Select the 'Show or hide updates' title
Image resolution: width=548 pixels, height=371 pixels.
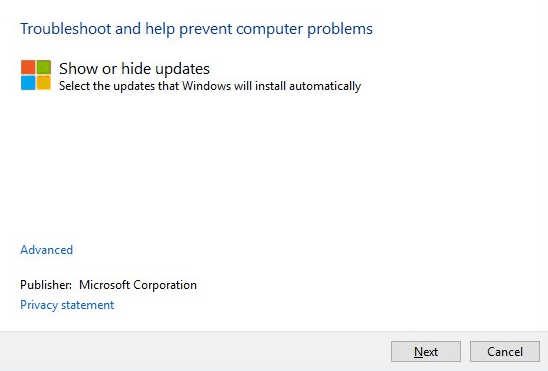(134, 68)
